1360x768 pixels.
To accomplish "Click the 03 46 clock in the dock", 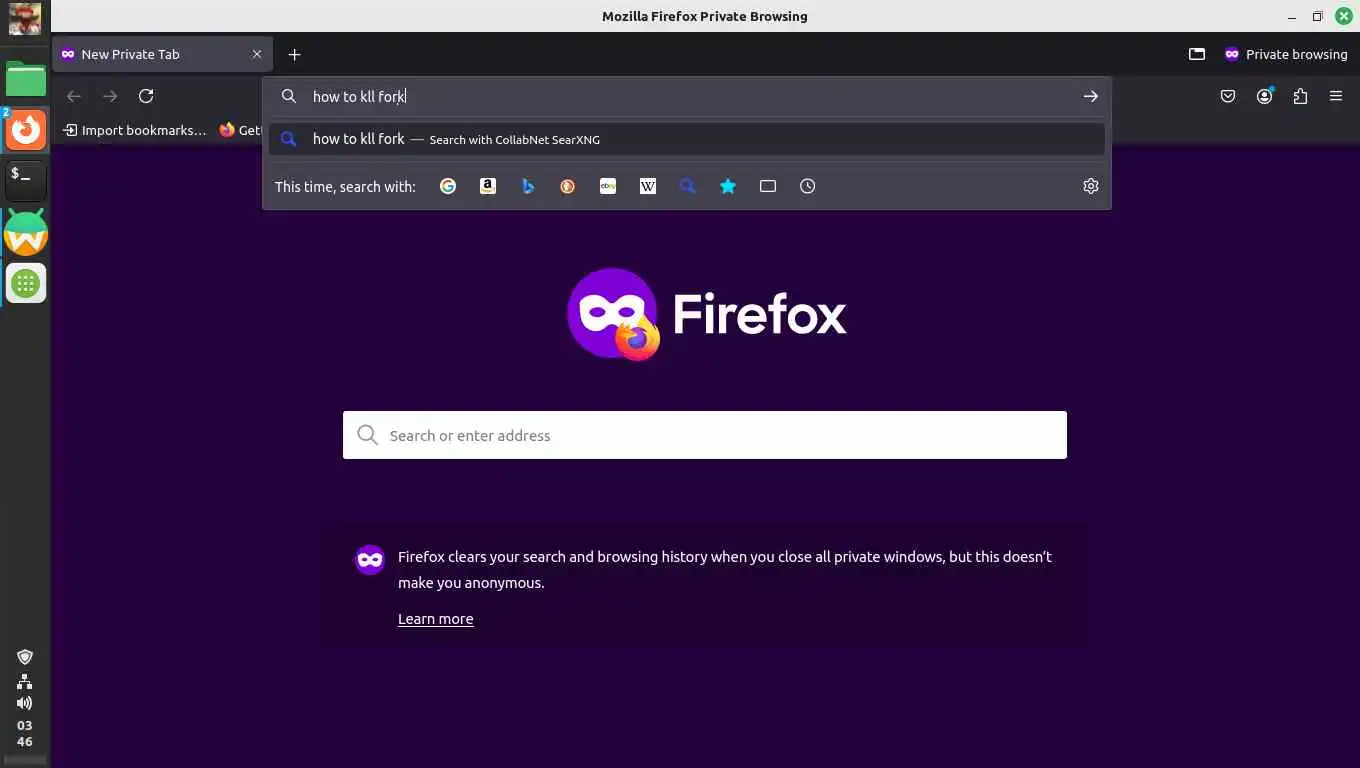I will (x=25, y=733).
